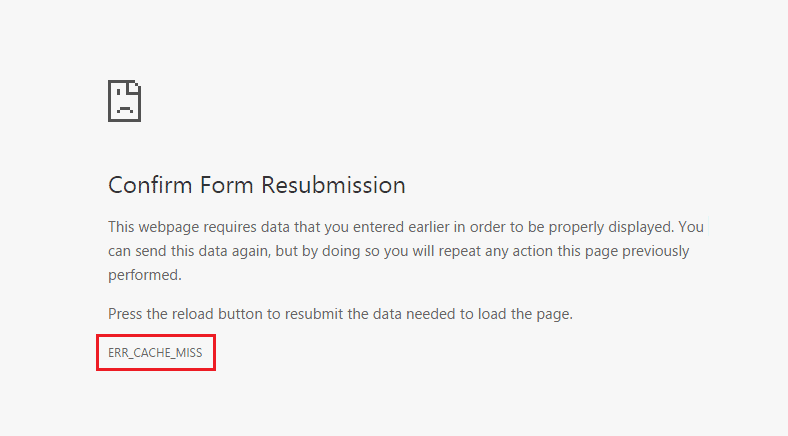Click the word "reload" in the instruction sentence
Image resolution: width=788 pixels, height=436 pixels.
pos(192,314)
